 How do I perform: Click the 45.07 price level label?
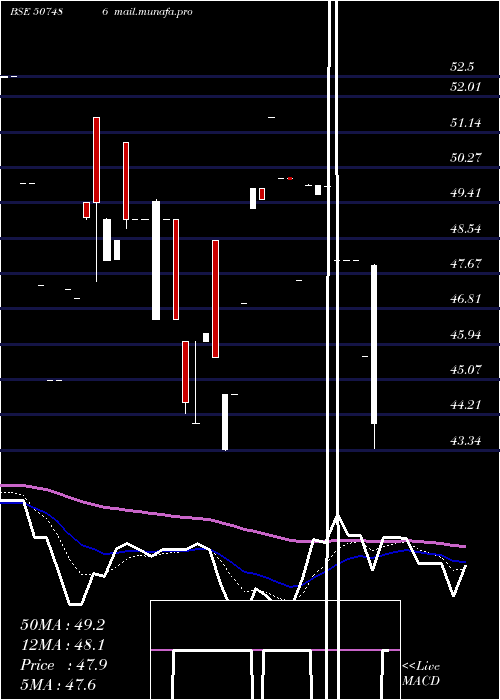tap(466, 370)
